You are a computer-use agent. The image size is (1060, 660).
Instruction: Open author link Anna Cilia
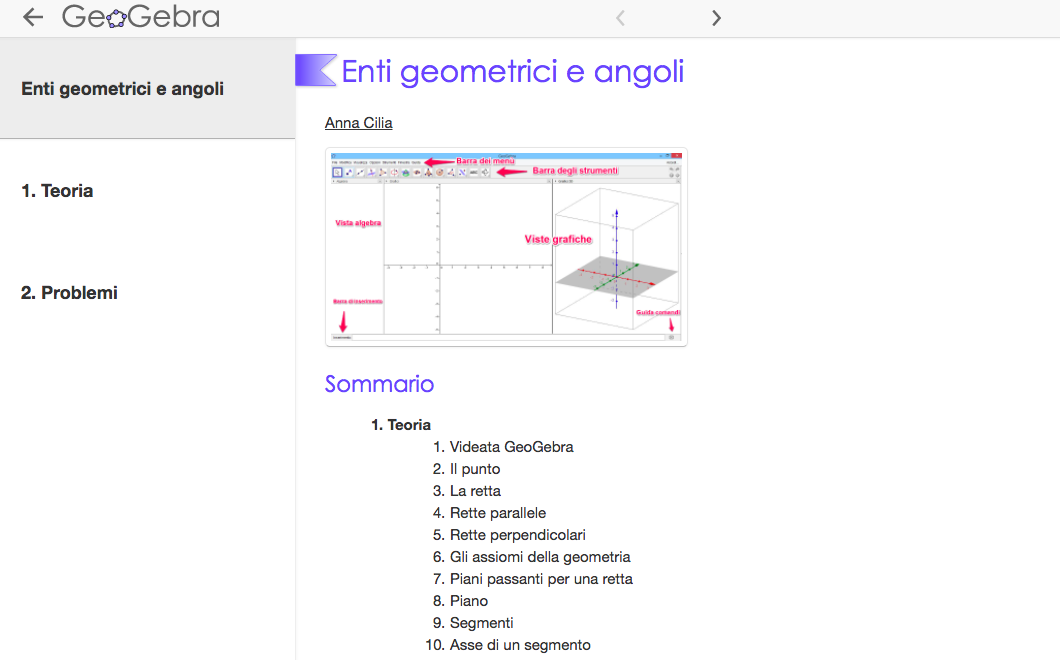coord(358,123)
